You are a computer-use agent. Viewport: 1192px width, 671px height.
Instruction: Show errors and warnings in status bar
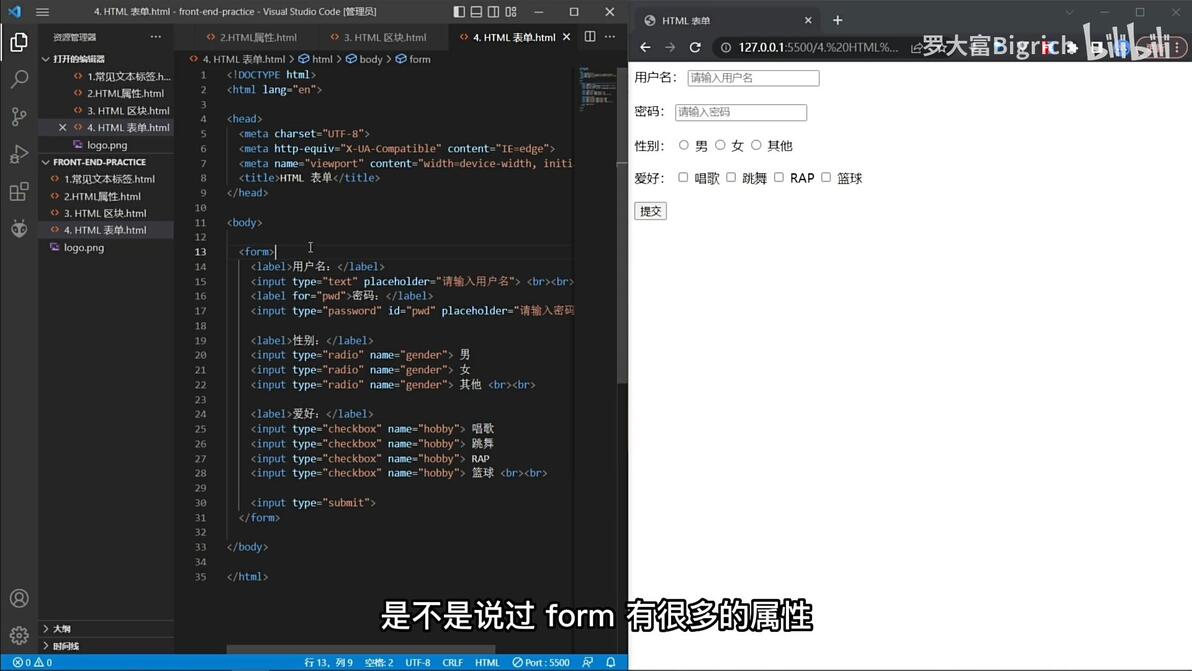click(x=32, y=663)
